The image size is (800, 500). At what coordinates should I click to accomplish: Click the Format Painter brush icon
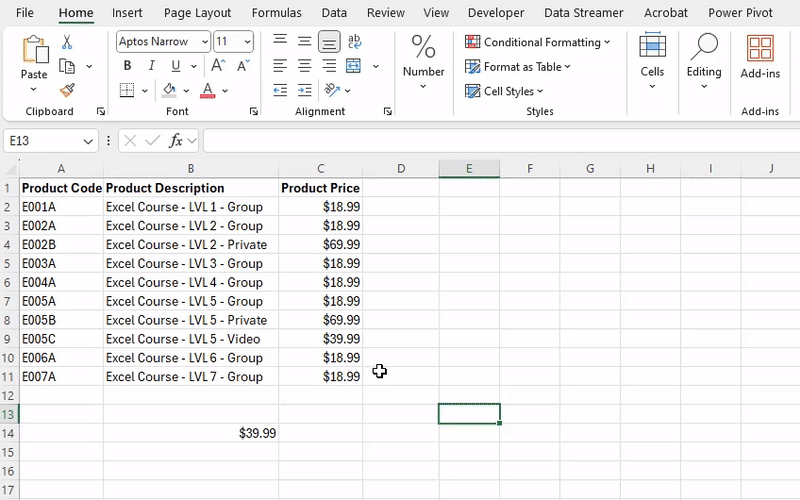click(67, 90)
